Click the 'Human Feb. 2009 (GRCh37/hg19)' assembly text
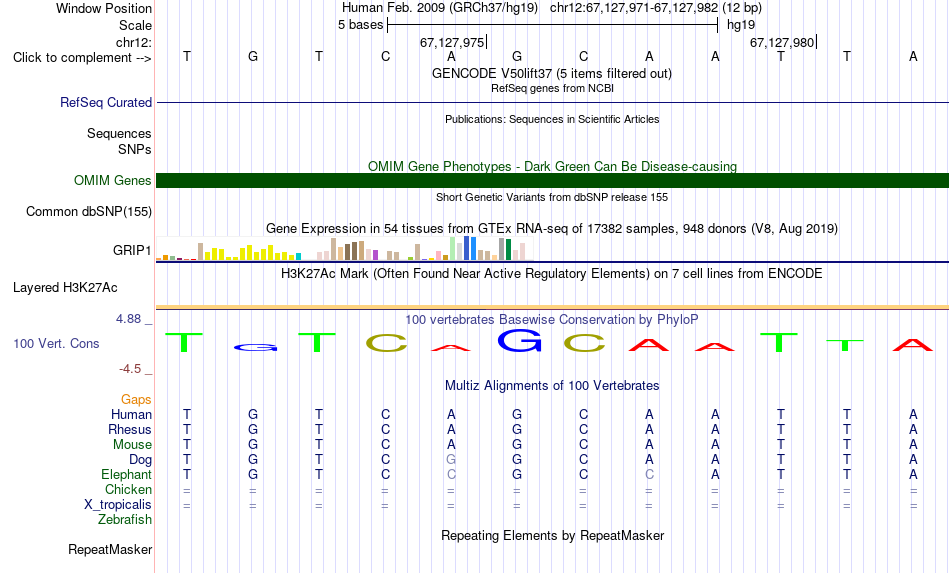The image size is (950, 573). pos(440,8)
